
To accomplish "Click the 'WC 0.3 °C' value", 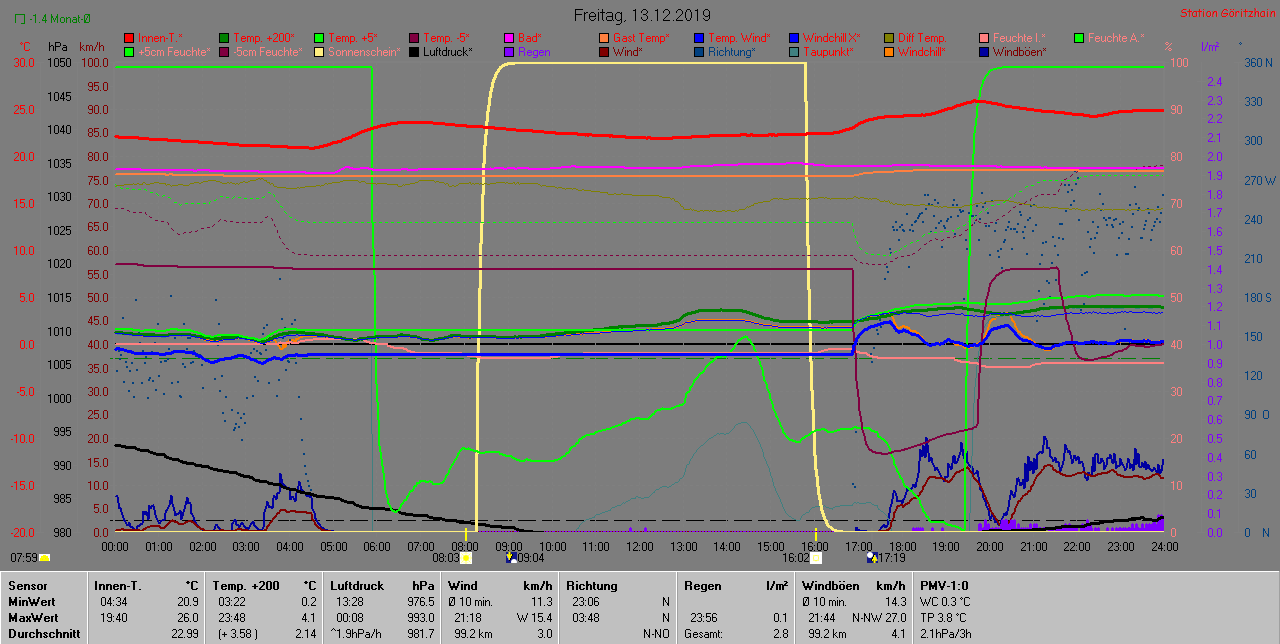I will pyautogui.click(x=946, y=602).
